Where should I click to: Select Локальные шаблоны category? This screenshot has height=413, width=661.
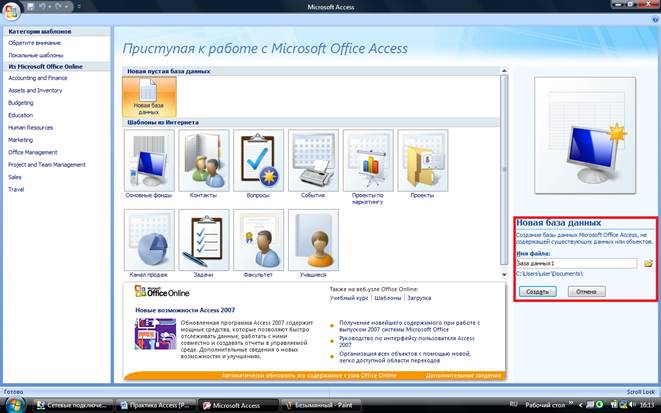coord(36,55)
